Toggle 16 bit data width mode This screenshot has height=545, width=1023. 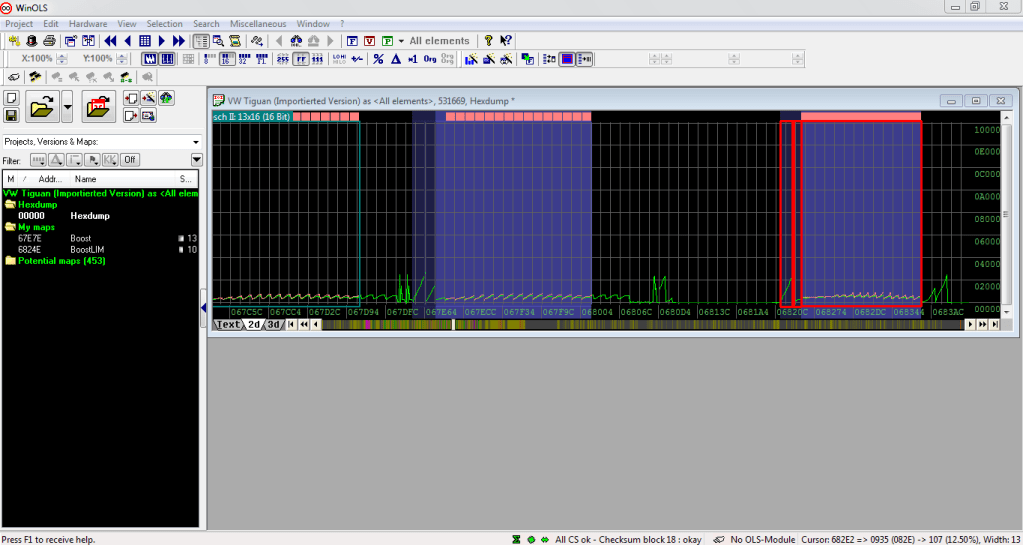point(226,59)
